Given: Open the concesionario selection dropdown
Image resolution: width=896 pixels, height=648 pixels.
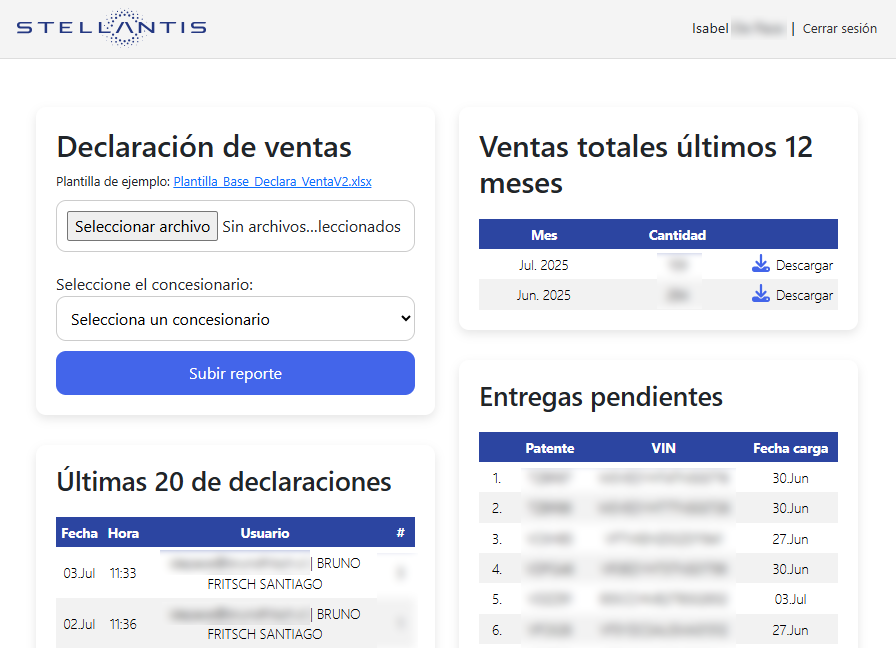Looking at the screenshot, I should 235,318.
